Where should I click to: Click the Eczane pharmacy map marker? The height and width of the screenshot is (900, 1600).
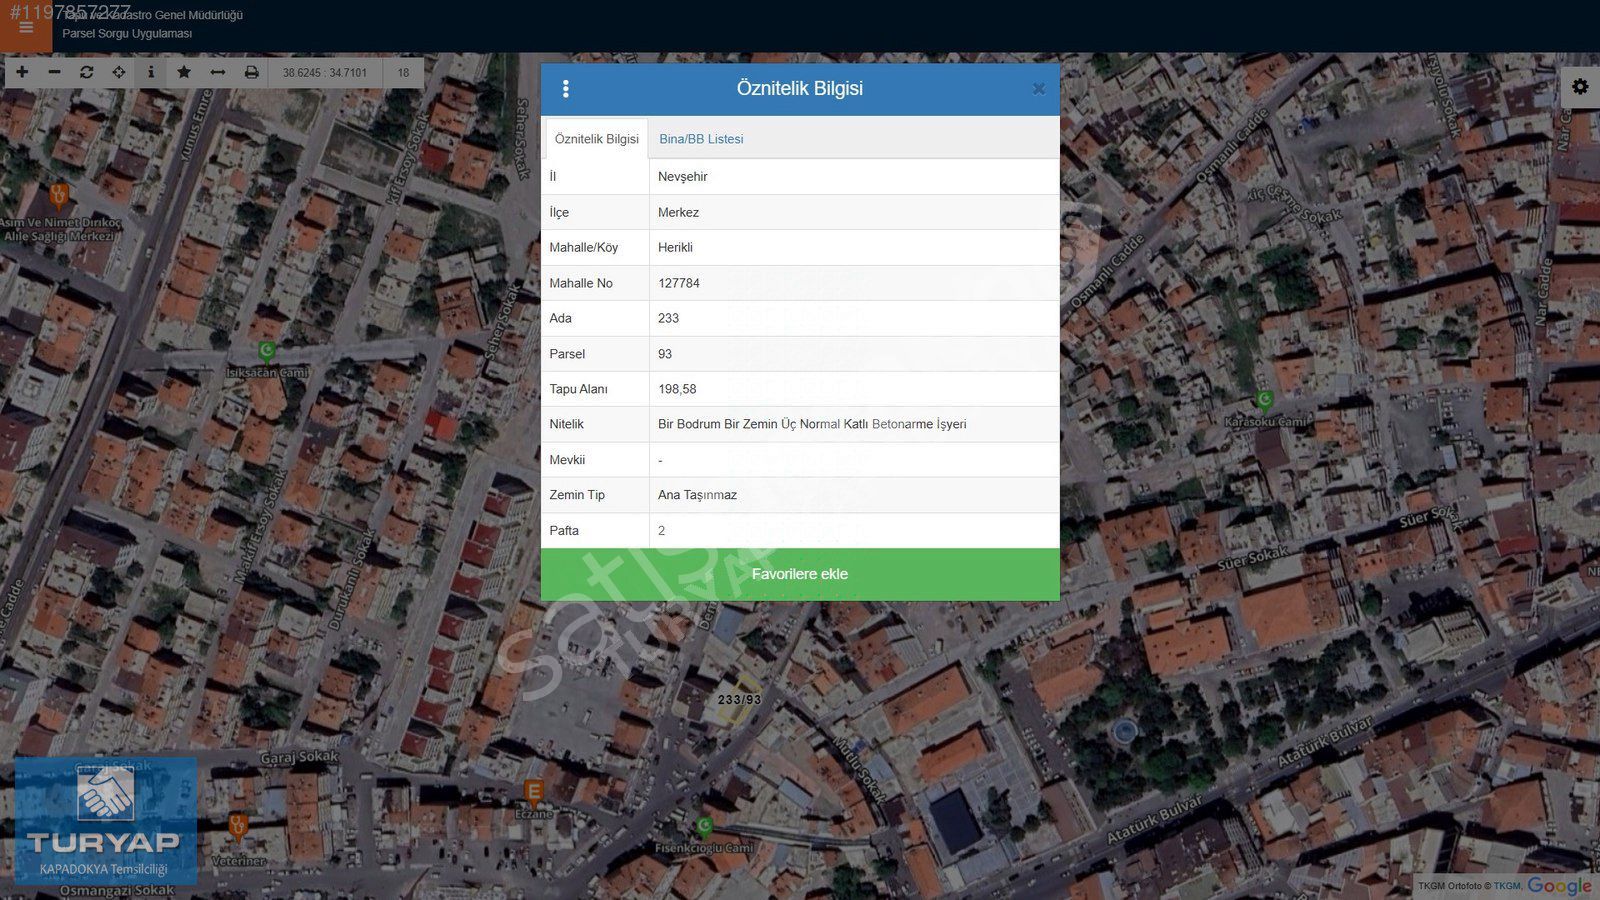click(x=534, y=792)
